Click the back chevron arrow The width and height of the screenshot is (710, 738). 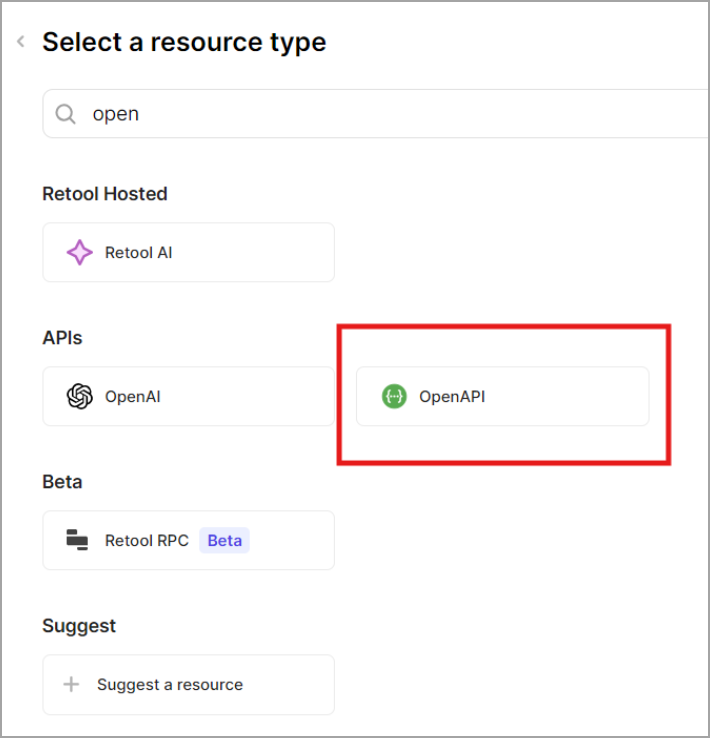[20, 42]
